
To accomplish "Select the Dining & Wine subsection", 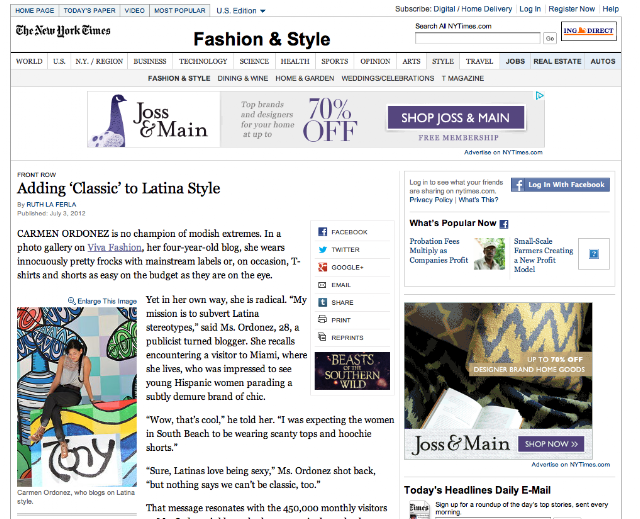I will pos(243,78).
